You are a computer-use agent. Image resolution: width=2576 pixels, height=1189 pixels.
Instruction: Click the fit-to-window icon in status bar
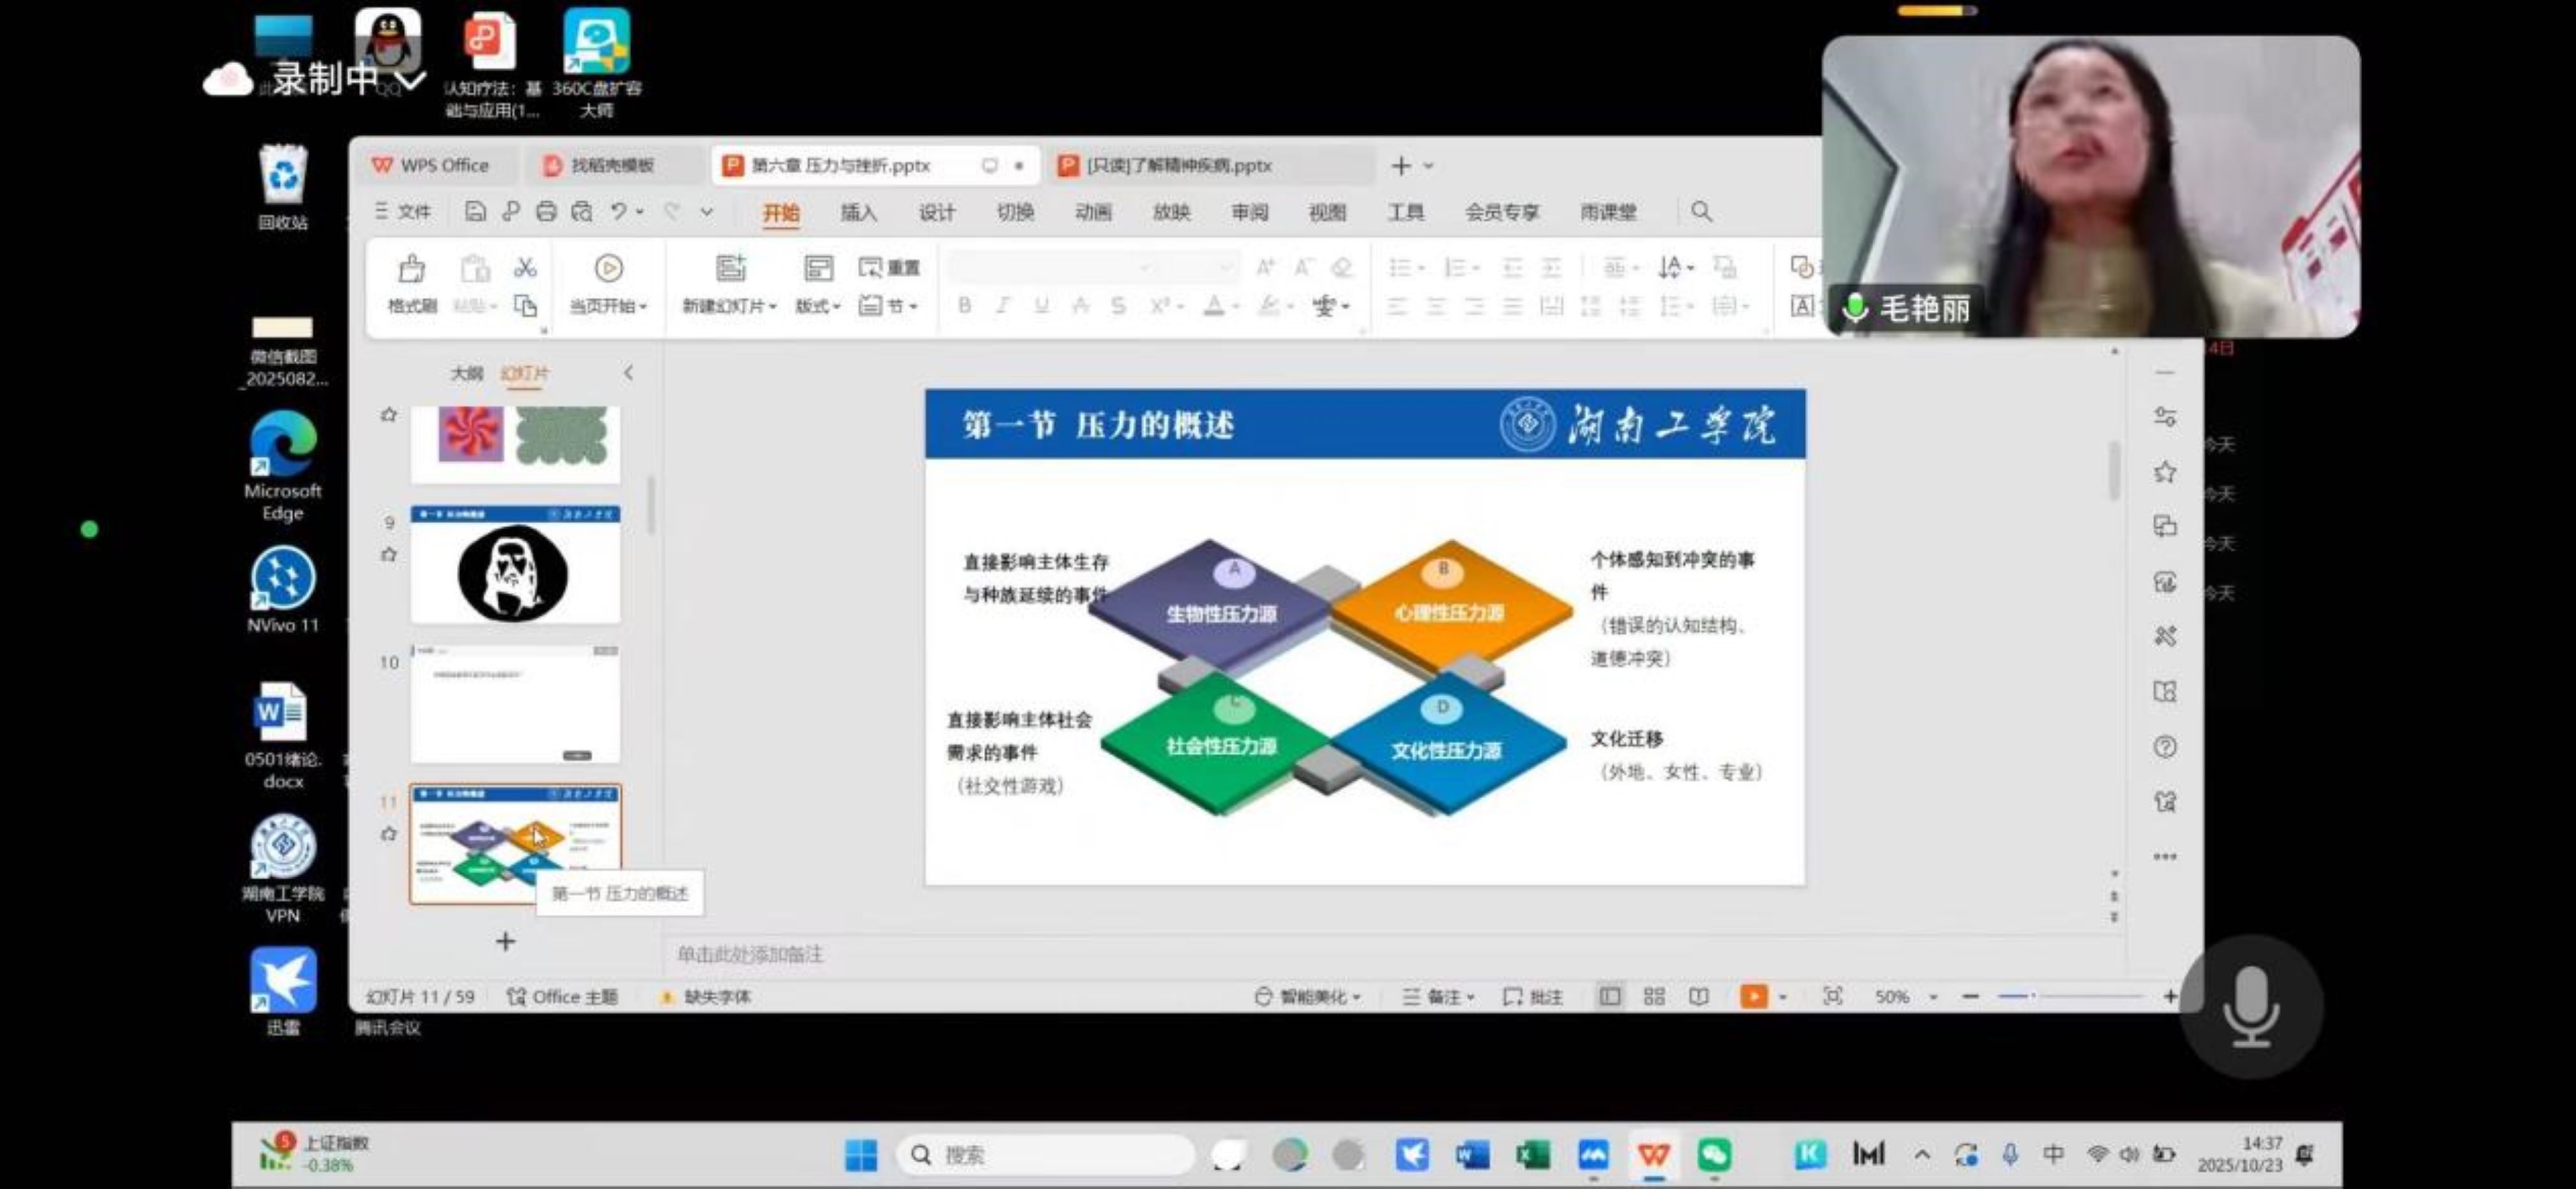(x=1832, y=996)
